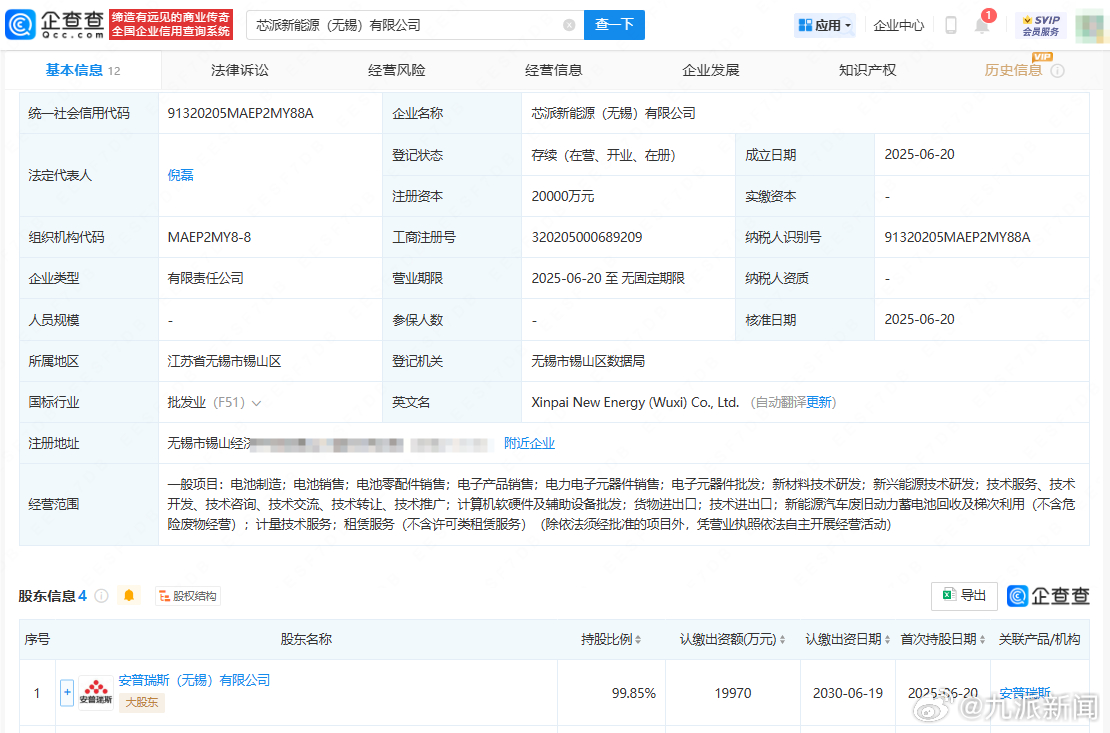Viewport: 1110px width, 733px height.
Task: Click the Qcc.com logo icon
Action: [20, 25]
